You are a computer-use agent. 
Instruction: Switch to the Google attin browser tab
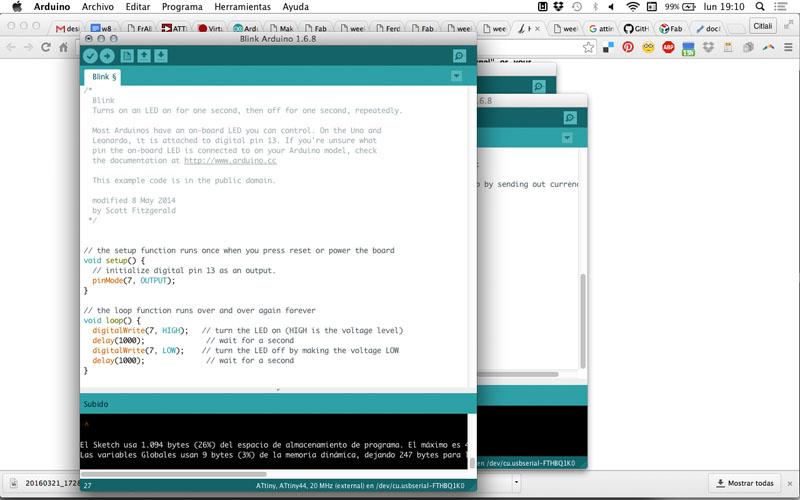tap(601, 29)
